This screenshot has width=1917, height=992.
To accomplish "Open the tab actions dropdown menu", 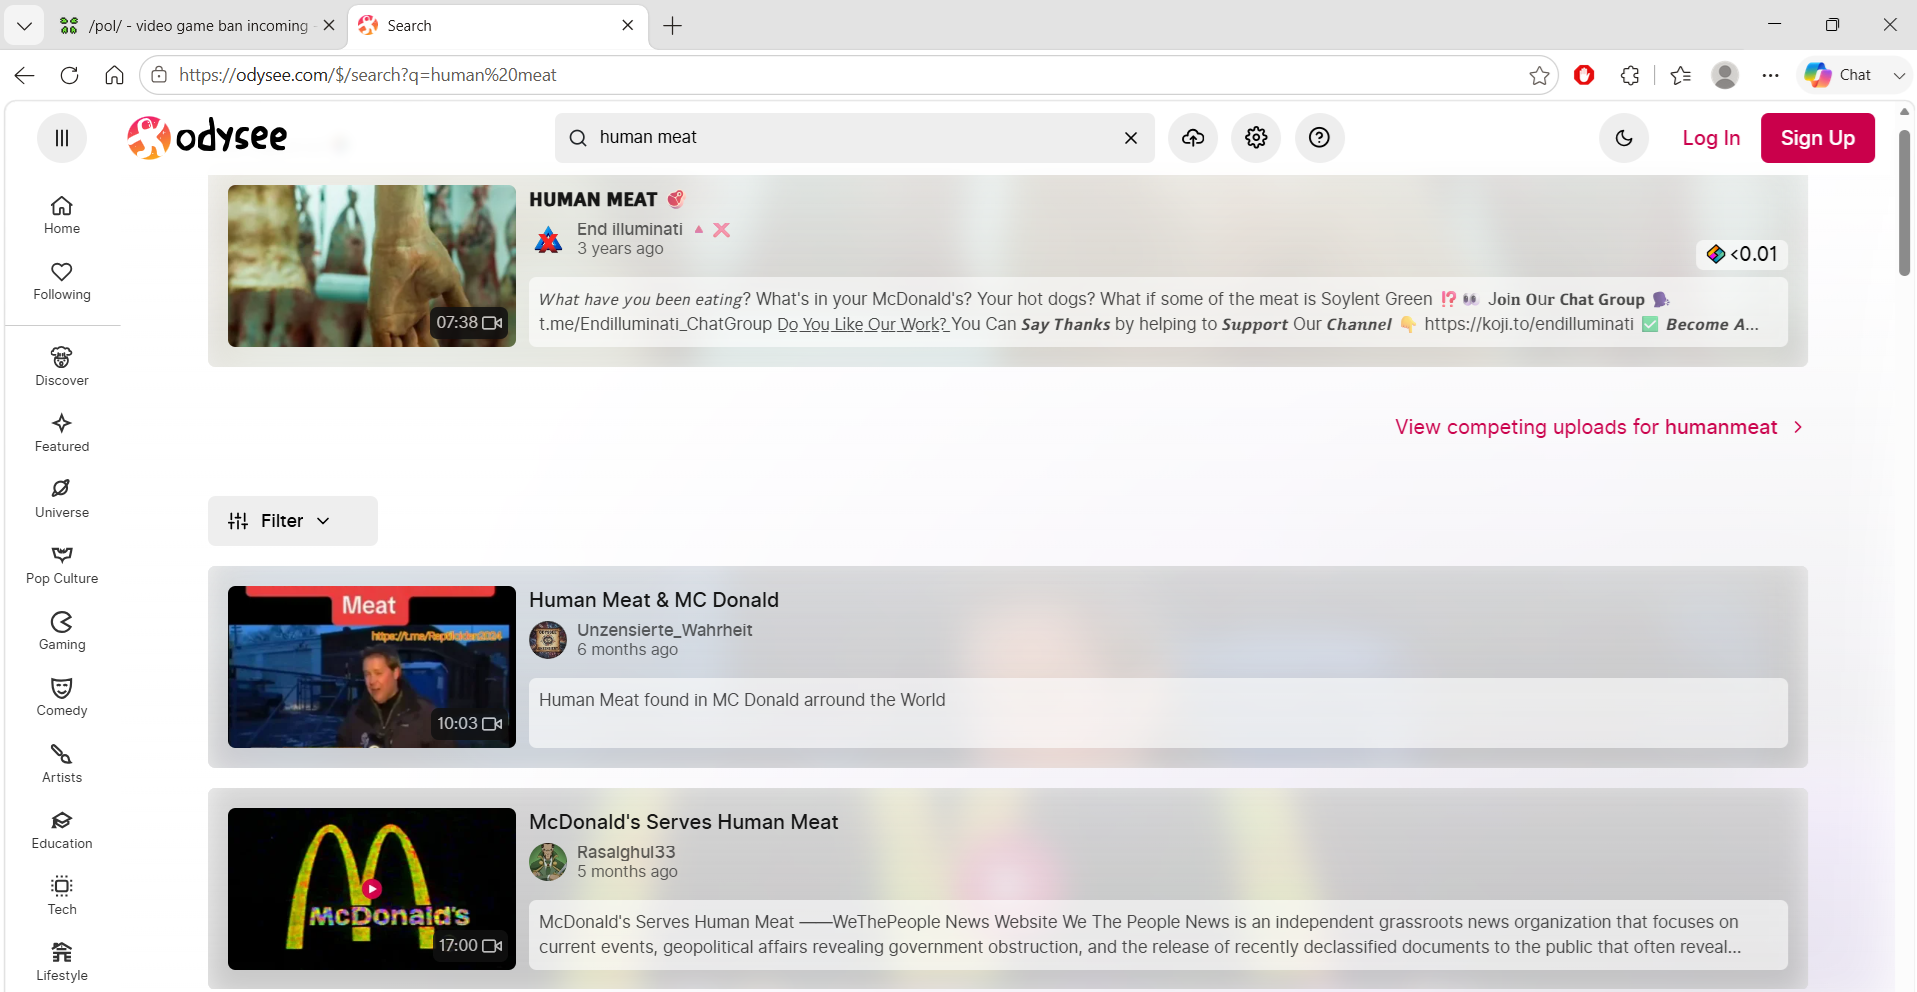I will pyautogui.click(x=24, y=26).
